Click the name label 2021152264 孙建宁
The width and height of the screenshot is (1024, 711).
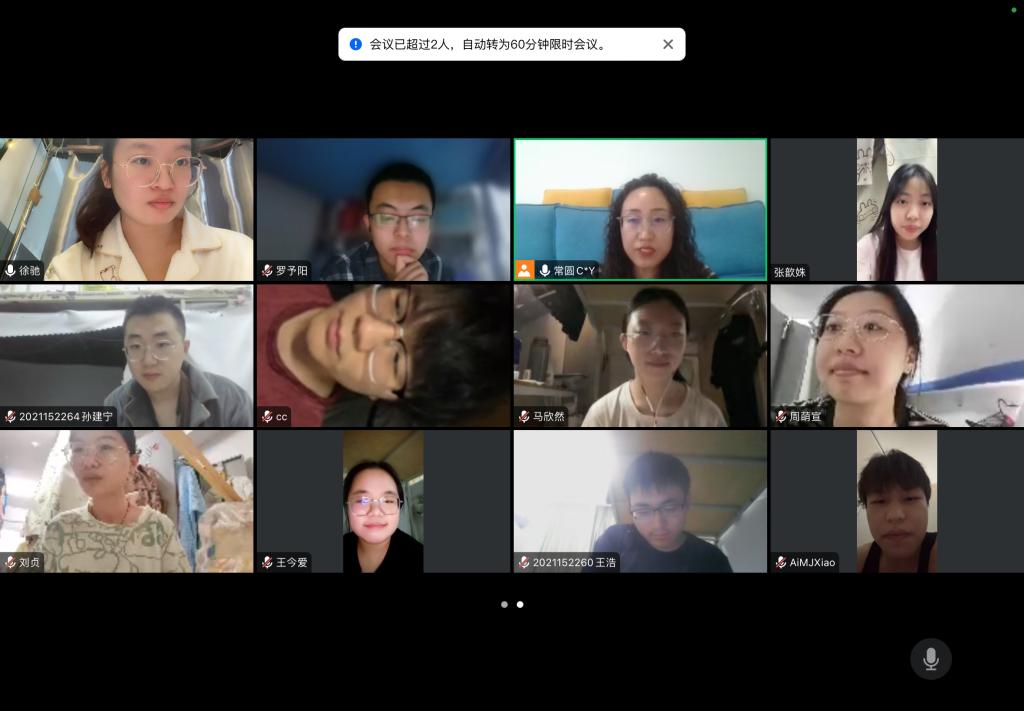pos(66,417)
